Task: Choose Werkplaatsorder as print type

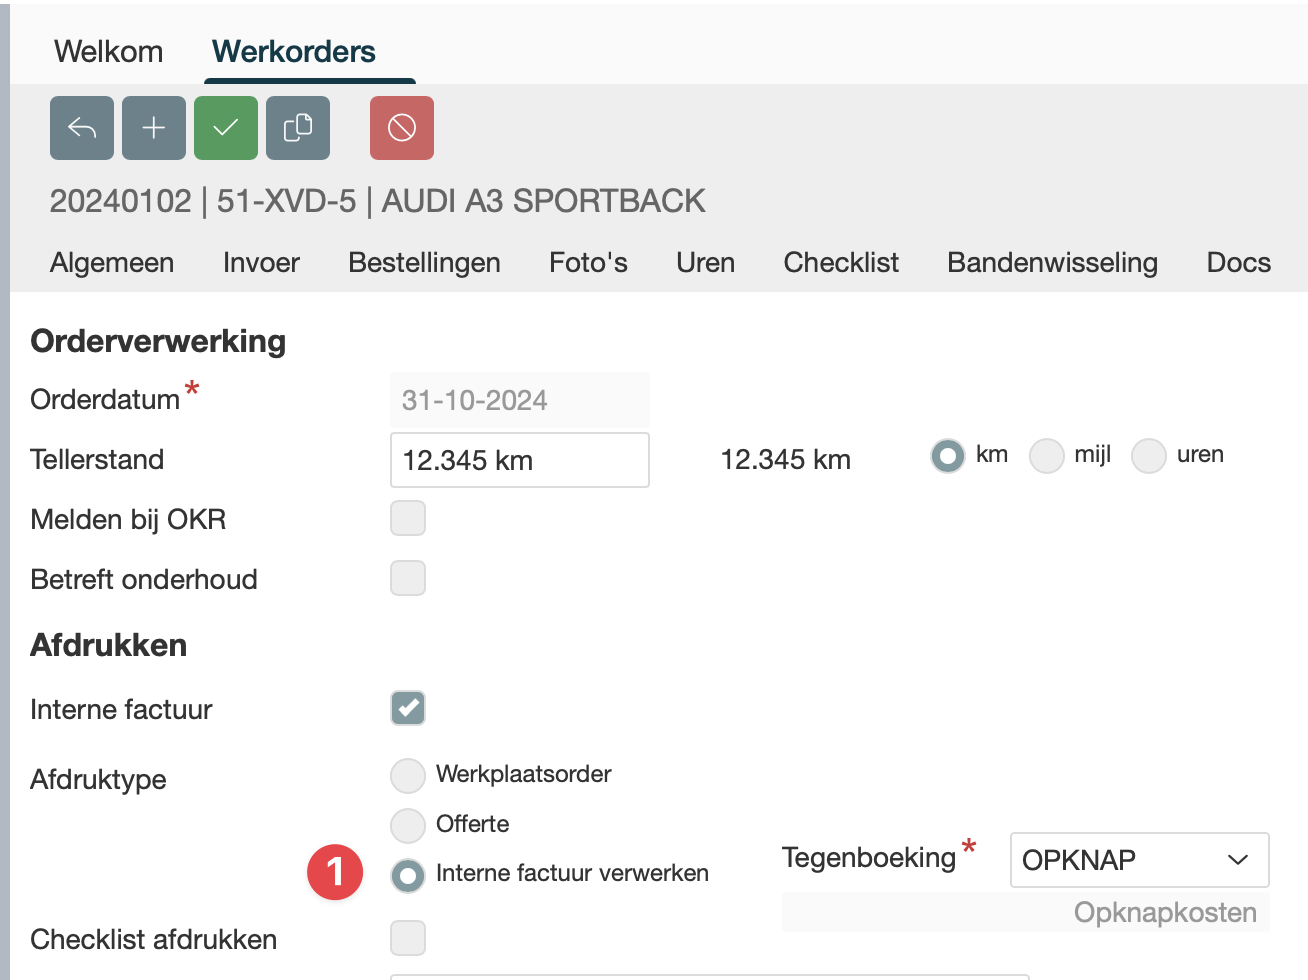Action: point(408,775)
